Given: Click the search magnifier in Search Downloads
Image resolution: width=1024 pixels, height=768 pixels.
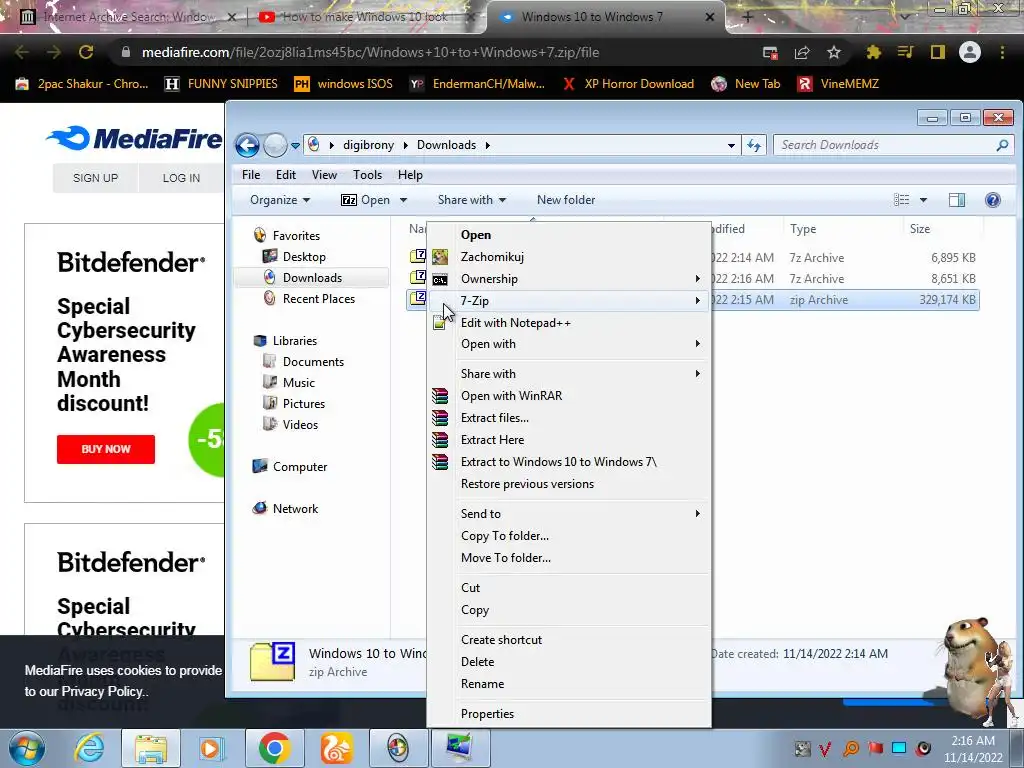Looking at the screenshot, I should tap(1002, 145).
